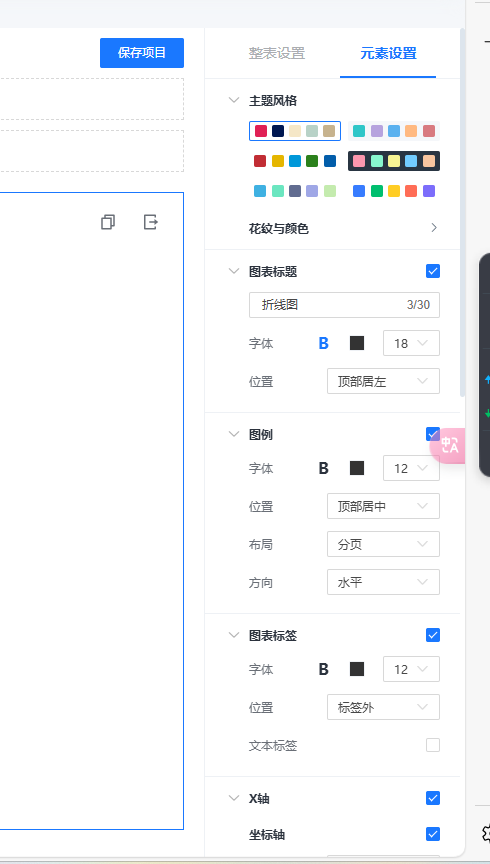The width and height of the screenshot is (490, 864).
Task: Click the copy chart icon
Action: point(108,222)
